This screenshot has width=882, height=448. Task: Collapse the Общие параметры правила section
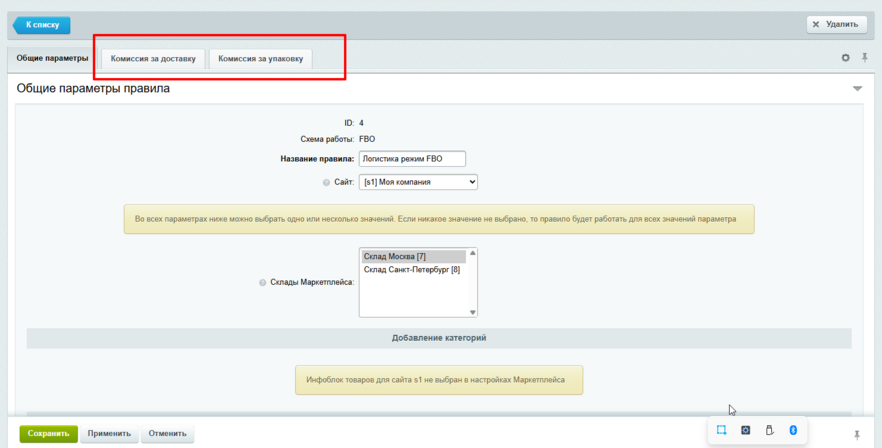pos(857,89)
